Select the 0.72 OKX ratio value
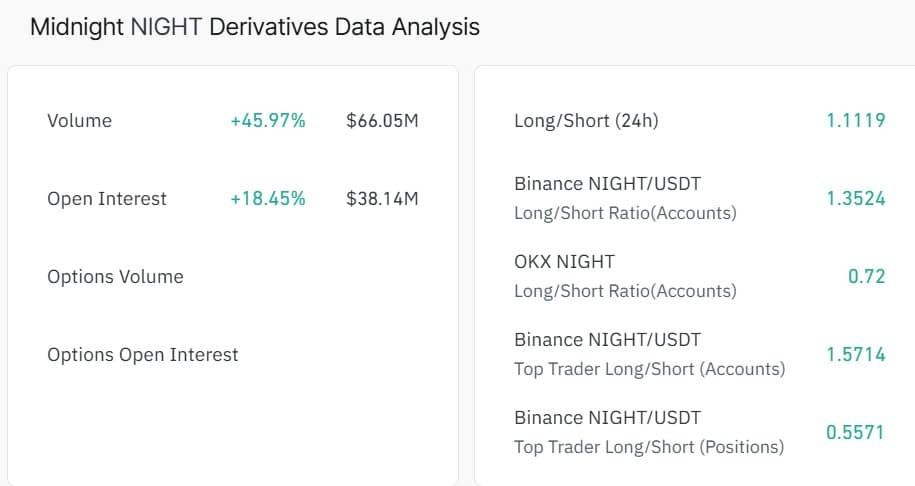915x486 pixels. tap(866, 276)
